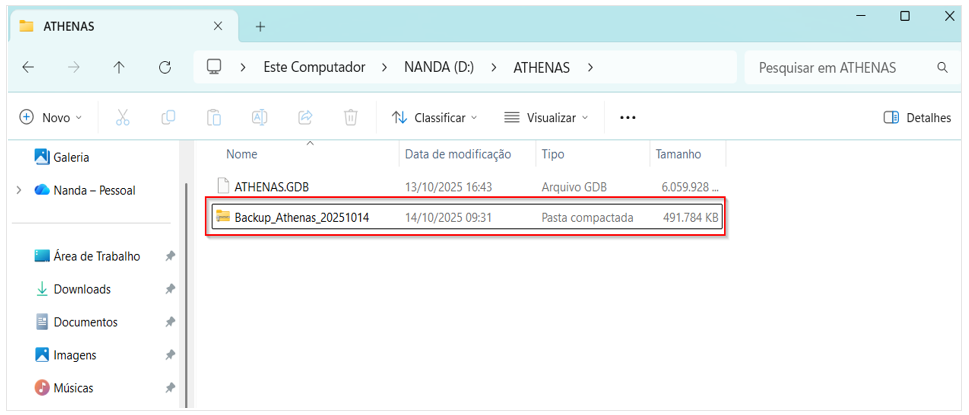Sort files by Data de modificação column
This screenshot has width=969, height=415.
click(457, 154)
